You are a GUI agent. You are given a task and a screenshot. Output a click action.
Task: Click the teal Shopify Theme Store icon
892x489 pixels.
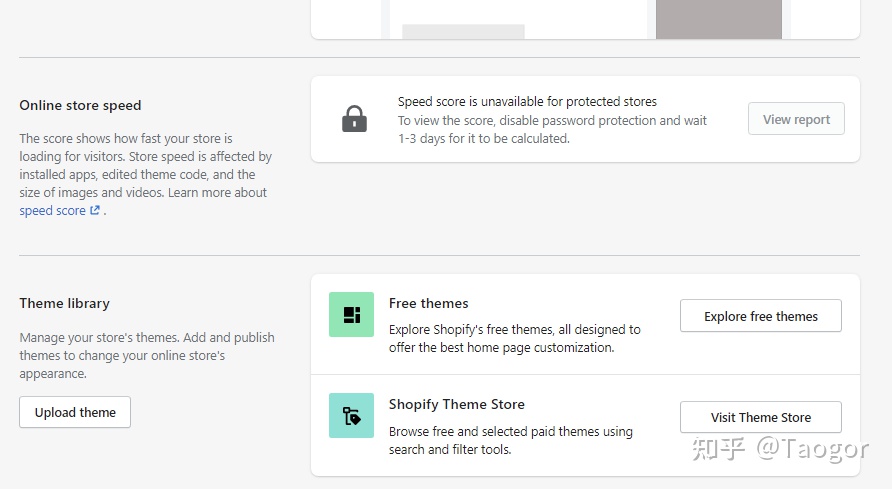351,415
